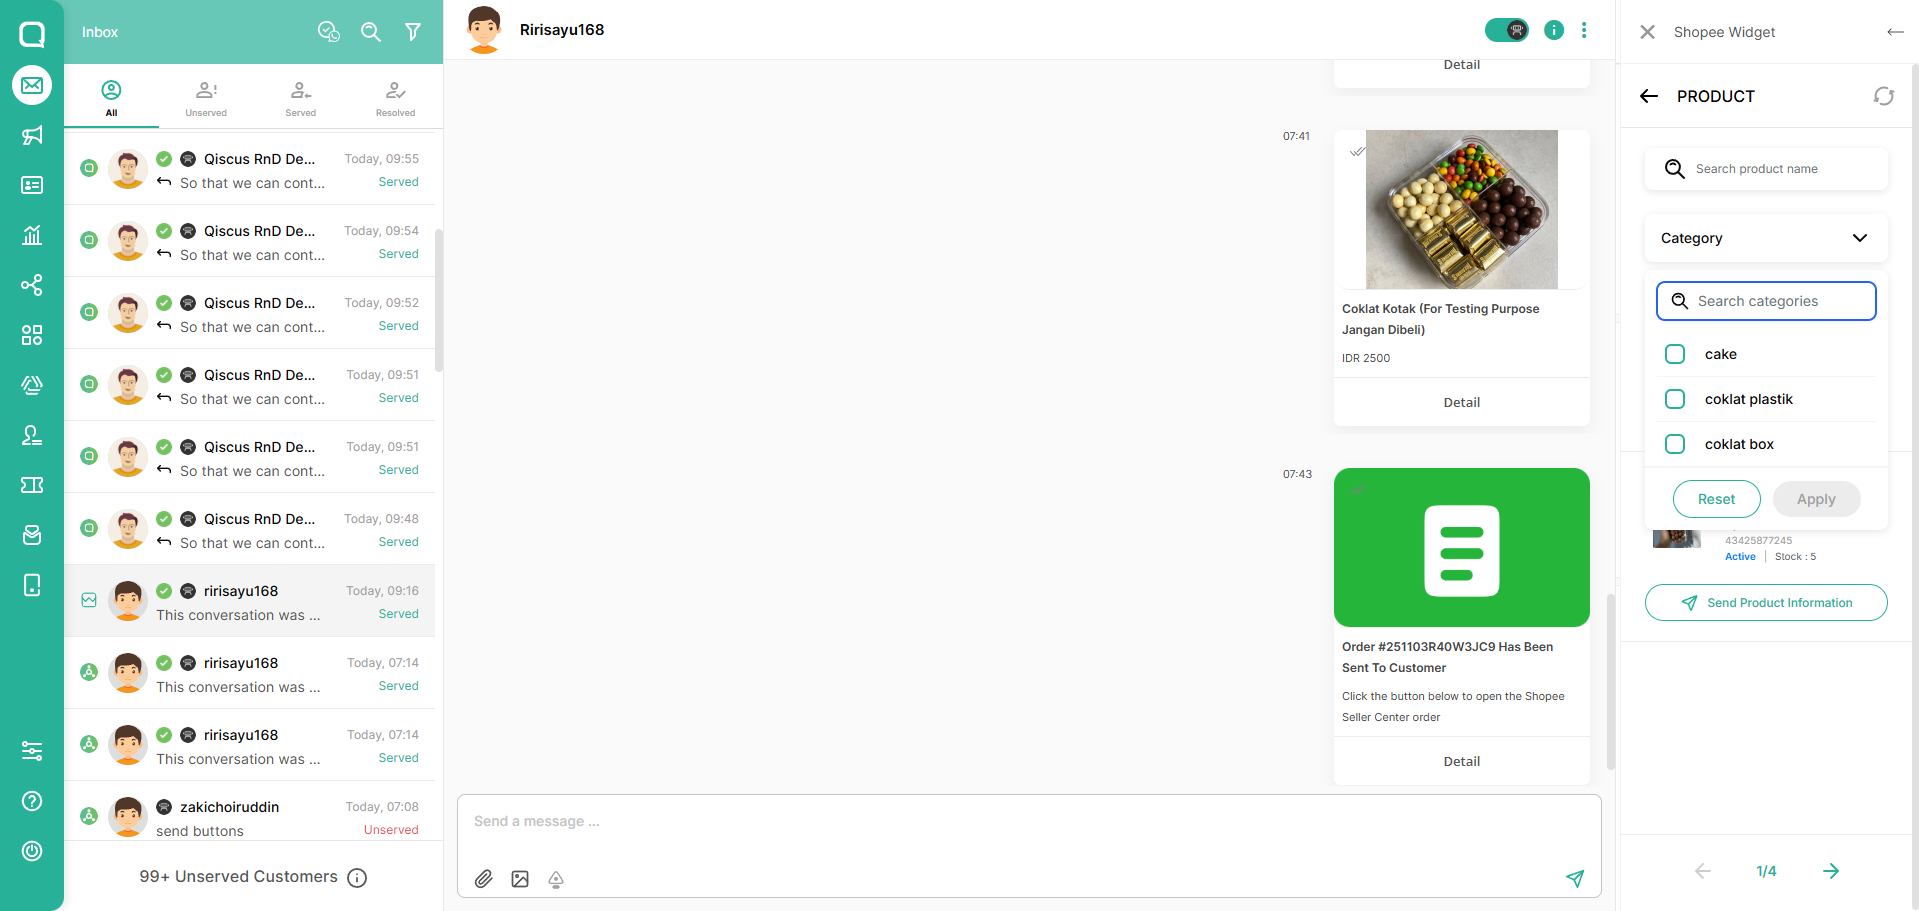
Task: Collapse the Shopee Widget with top-right arrow
Action: 1895,32
